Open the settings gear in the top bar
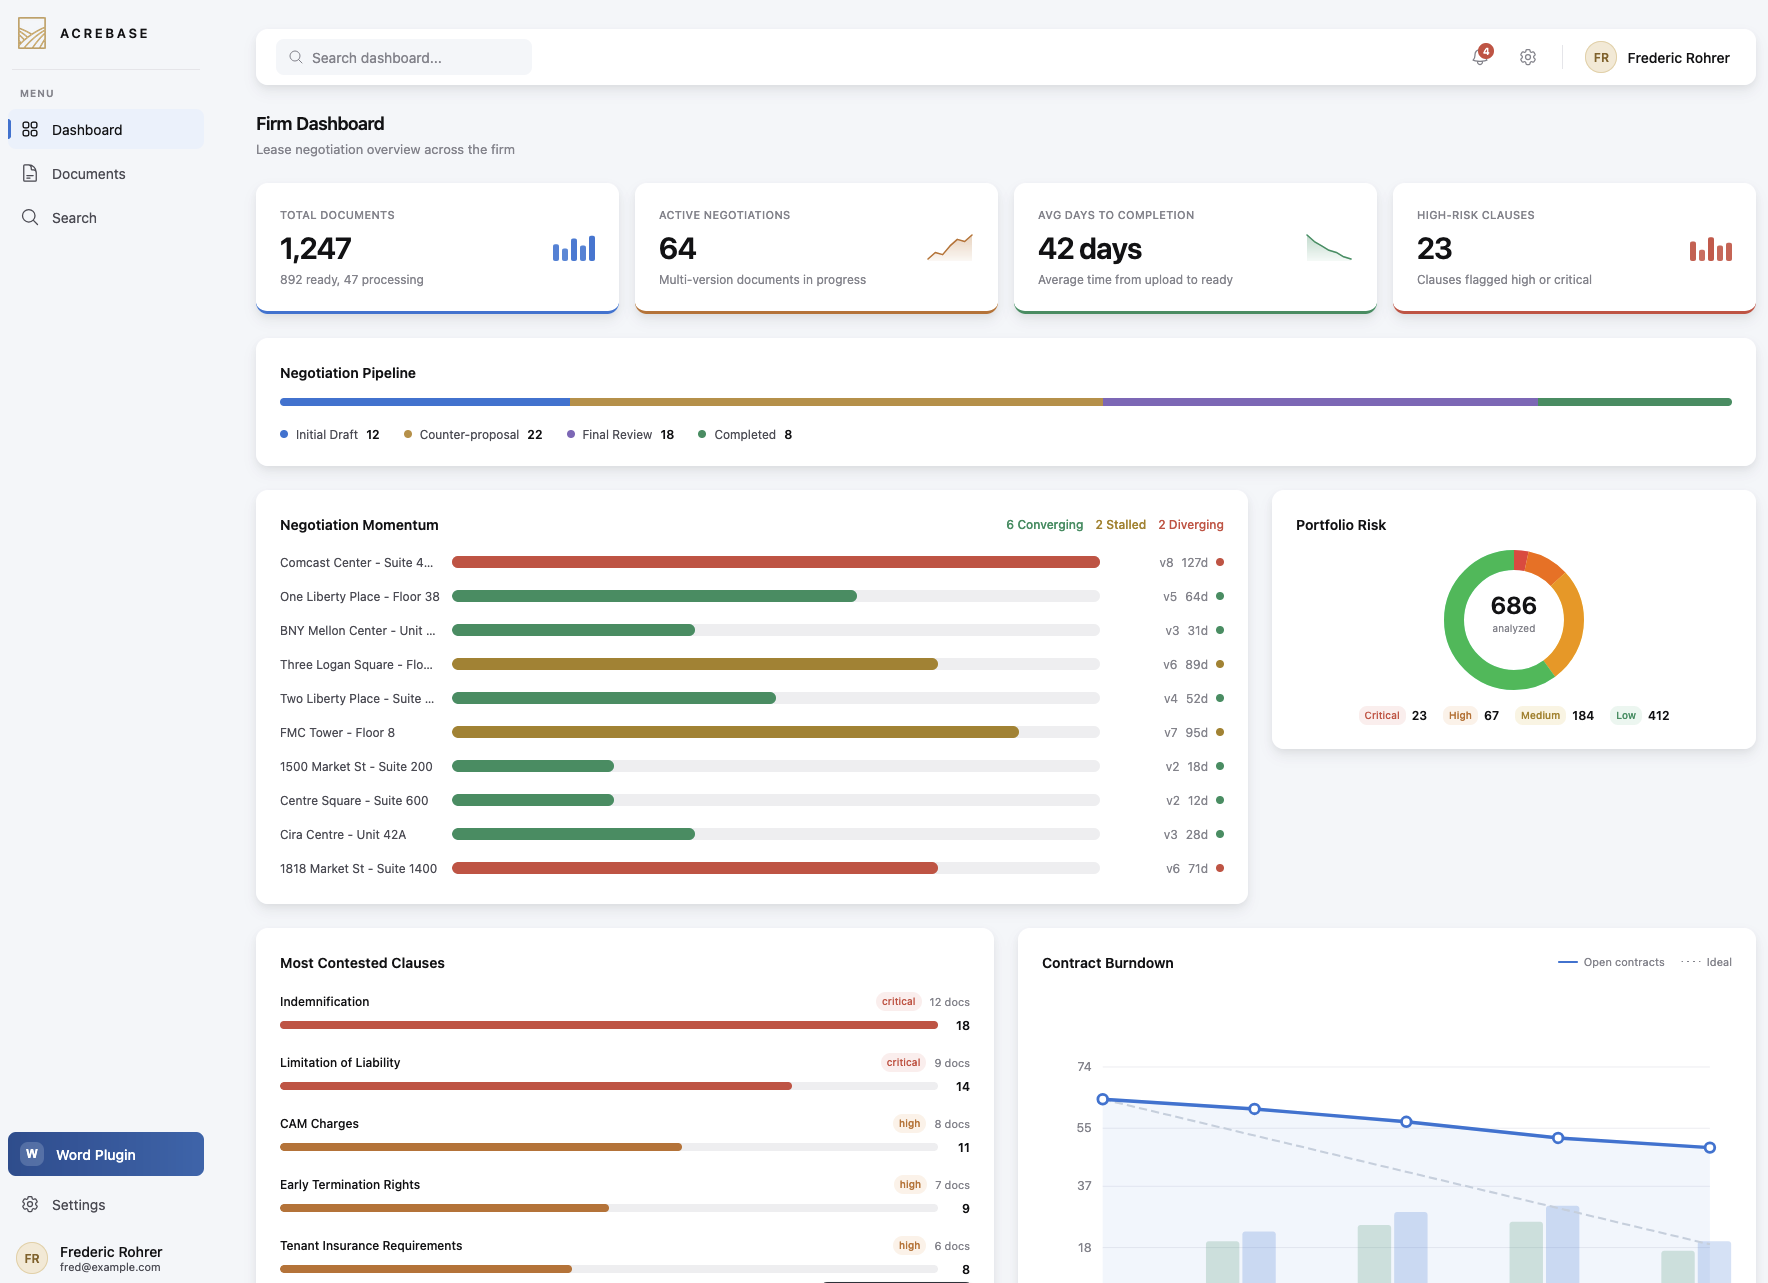This screenshot has width=1768, height=1283. (1527, 57)
